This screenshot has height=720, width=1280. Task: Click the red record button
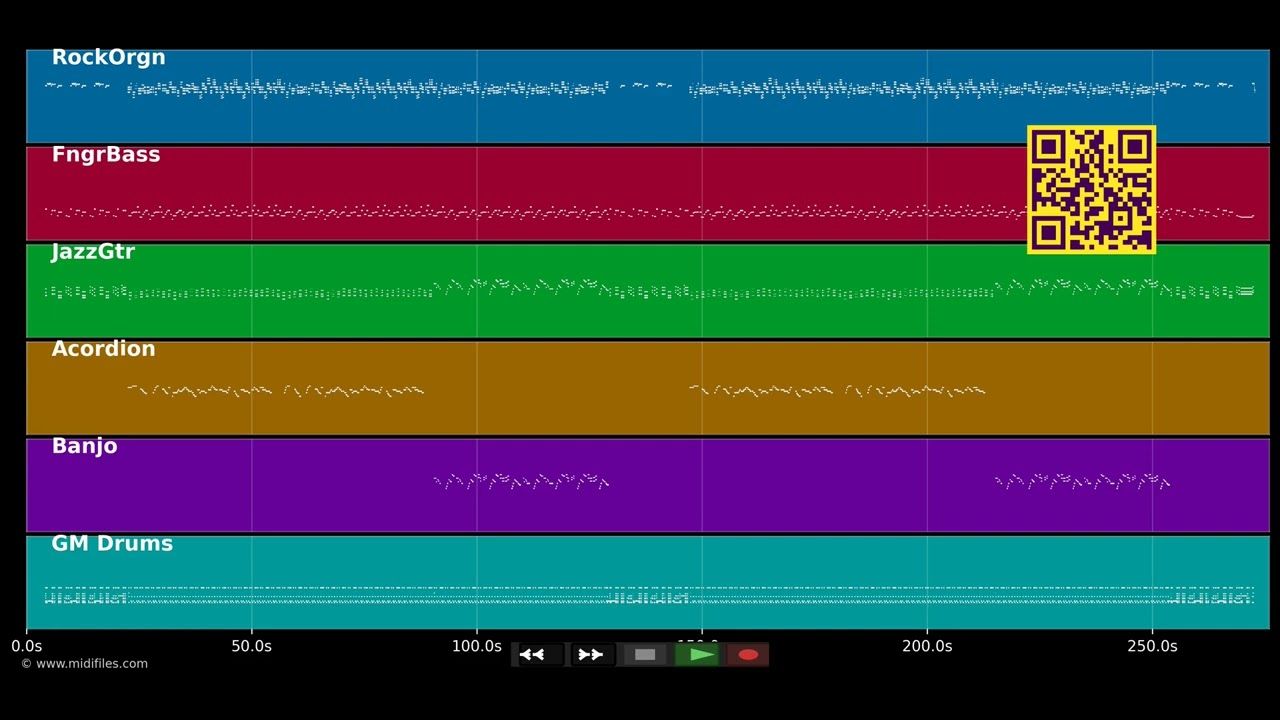click(x=748, y=655)
